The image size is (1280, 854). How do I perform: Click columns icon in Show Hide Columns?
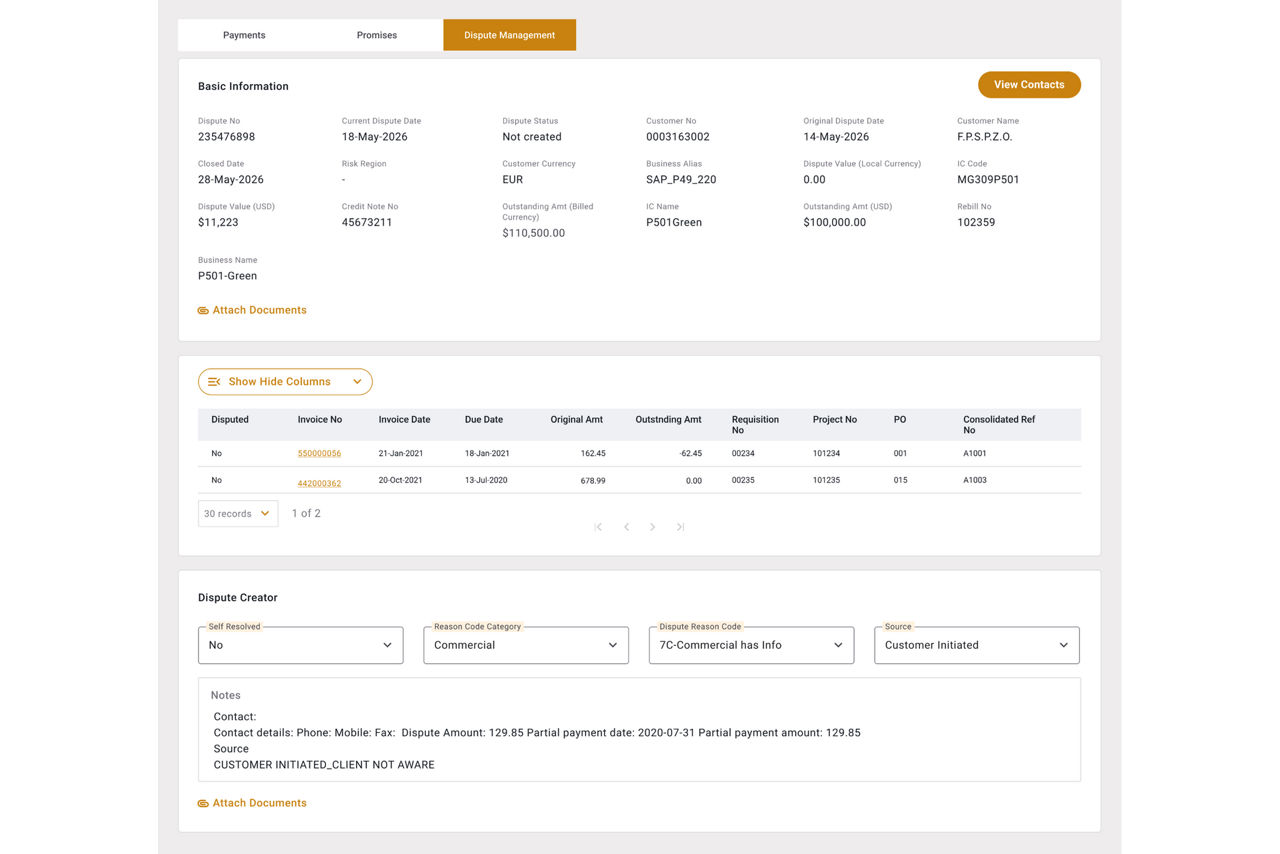tap(214, 382)
